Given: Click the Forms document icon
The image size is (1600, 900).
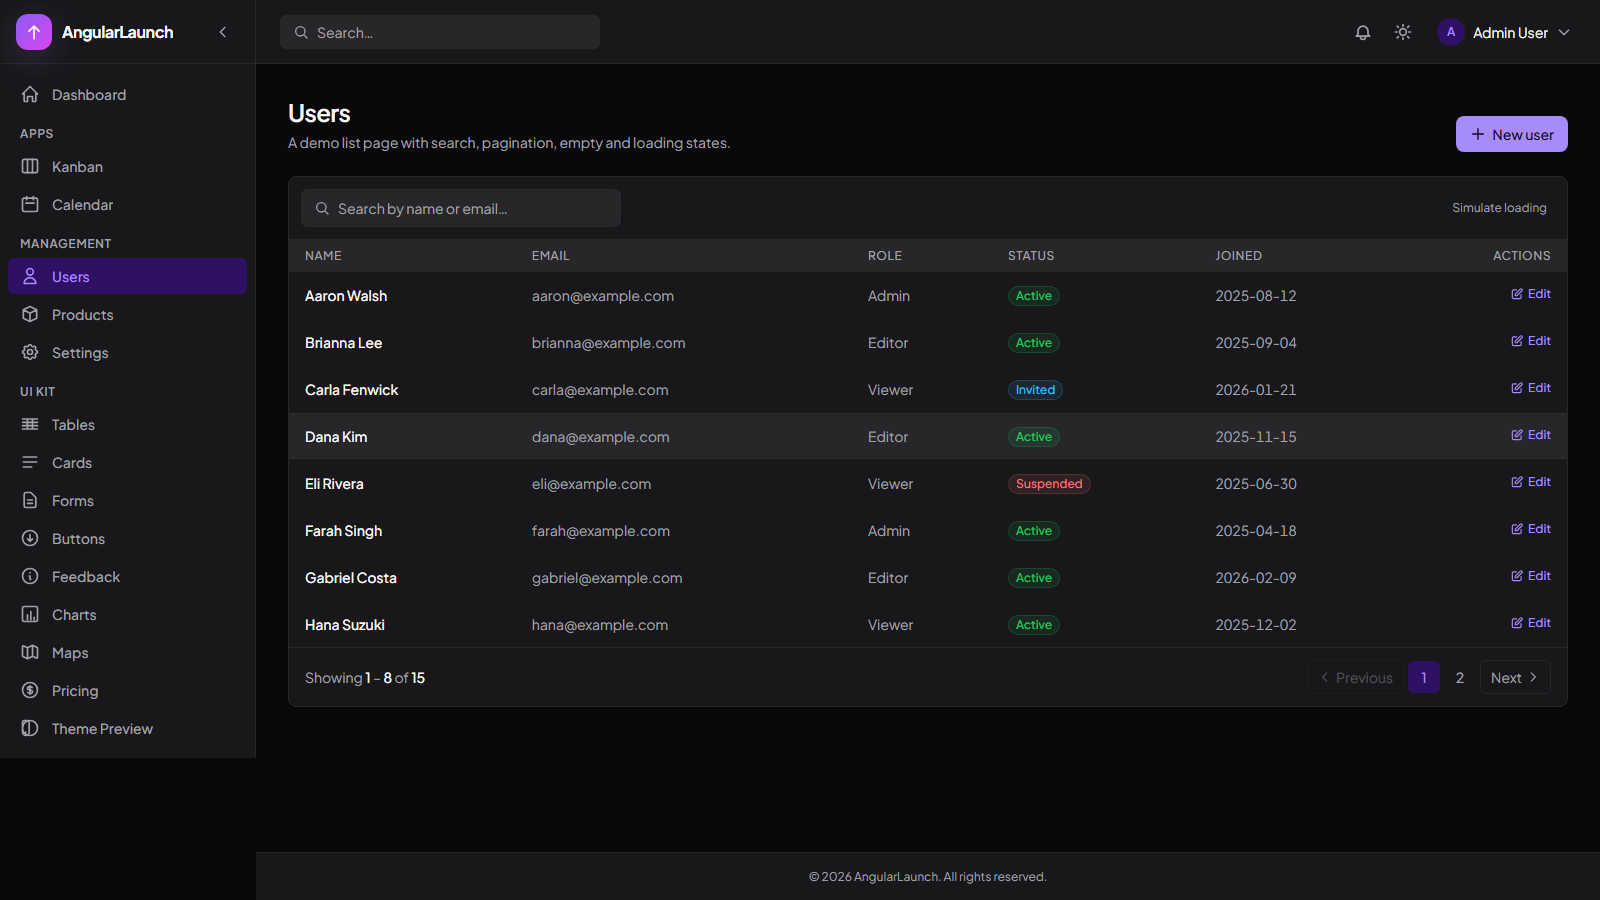Looking at the screenshot, I should (30, 501).
